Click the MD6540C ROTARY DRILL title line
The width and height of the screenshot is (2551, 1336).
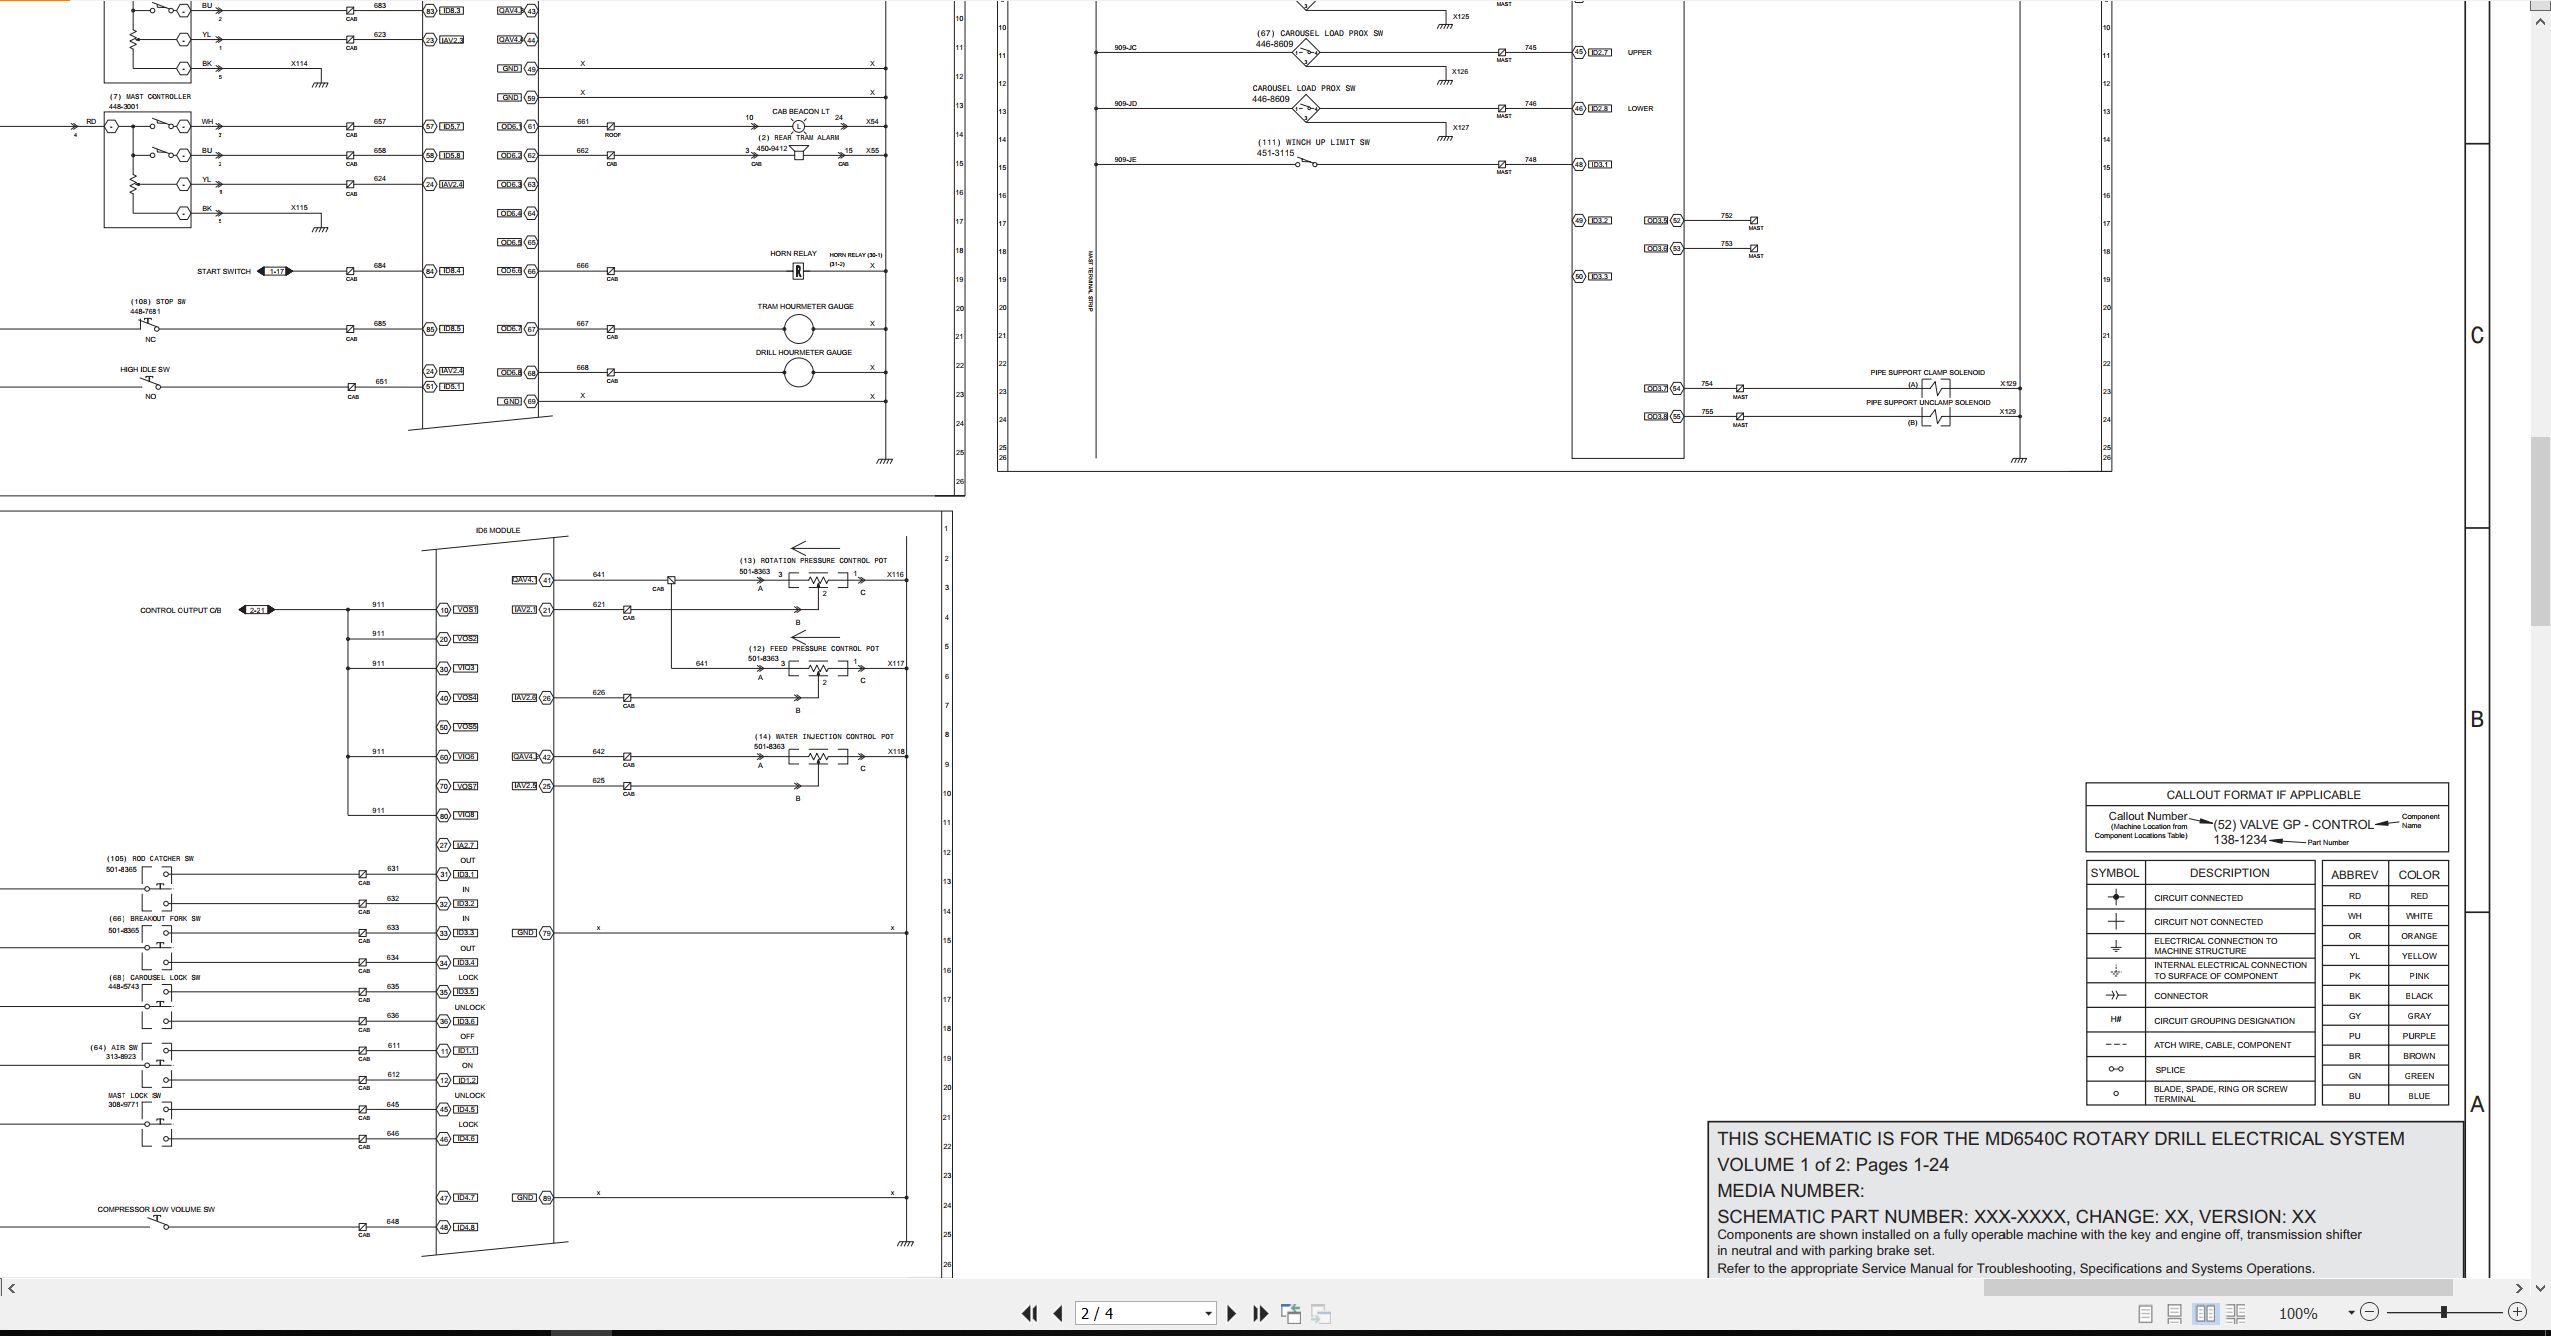pos(2060,1138)
